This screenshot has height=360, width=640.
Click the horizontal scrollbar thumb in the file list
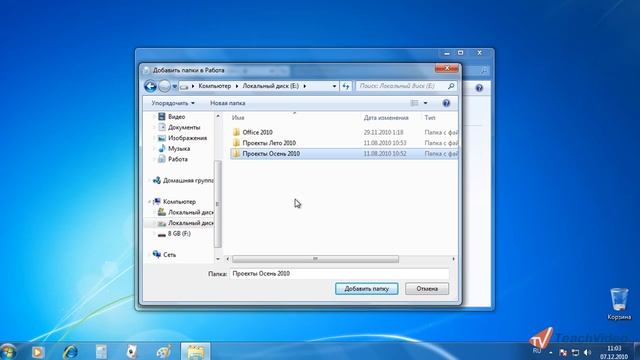315,259
